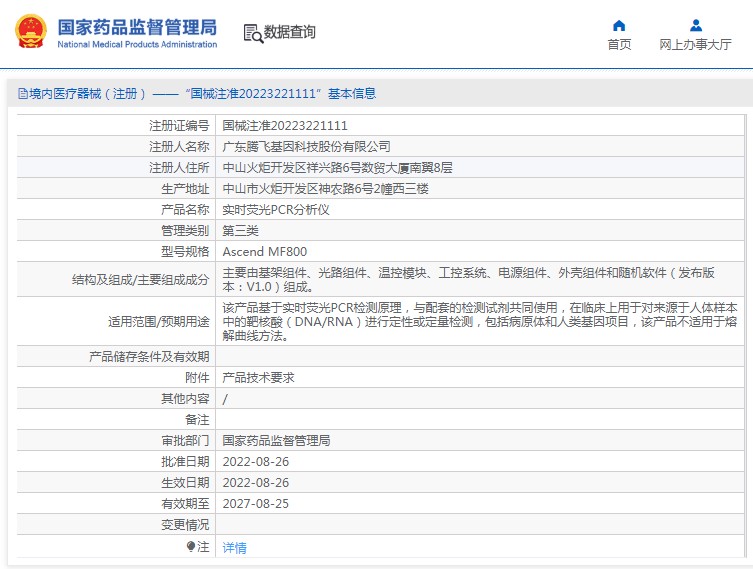Select product name 实时荧光PCR分析仪
Image resolution: width=753 pixels, height=569 pixels.
pos(276,210)
